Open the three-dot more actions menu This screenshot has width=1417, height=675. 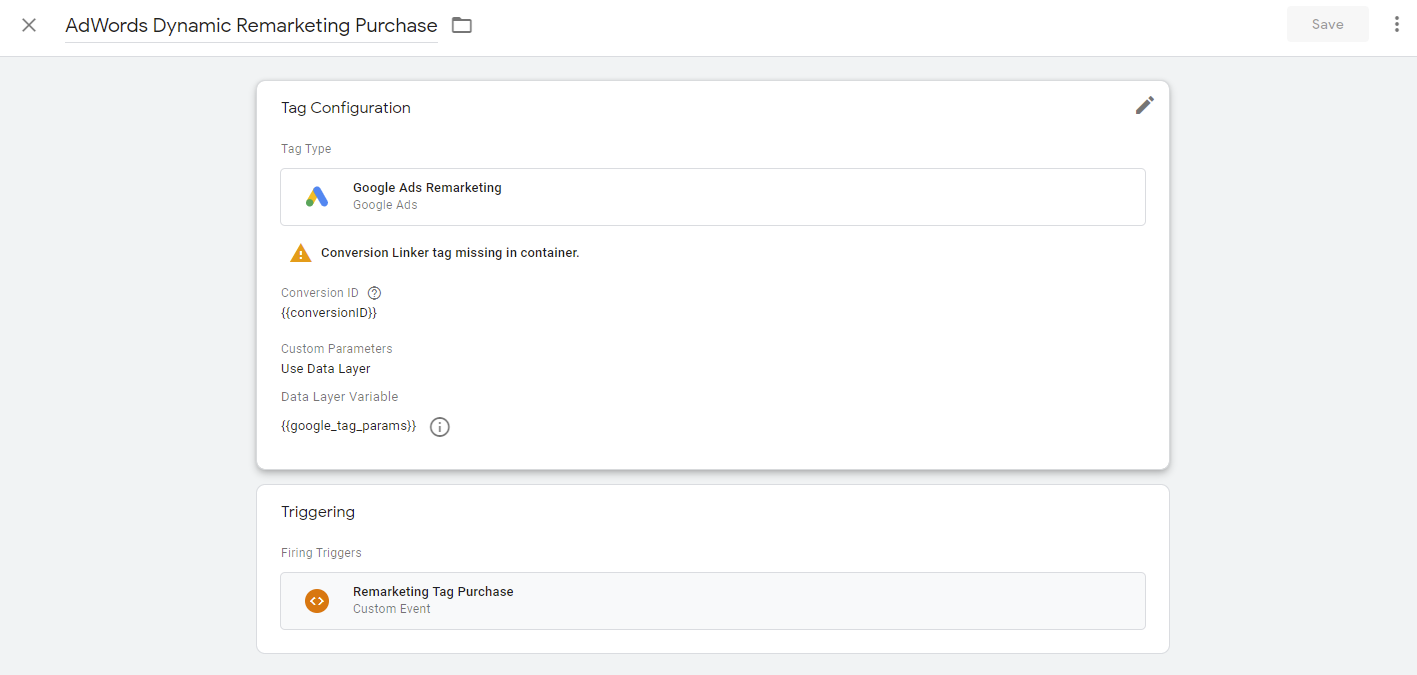[1396, 25]
